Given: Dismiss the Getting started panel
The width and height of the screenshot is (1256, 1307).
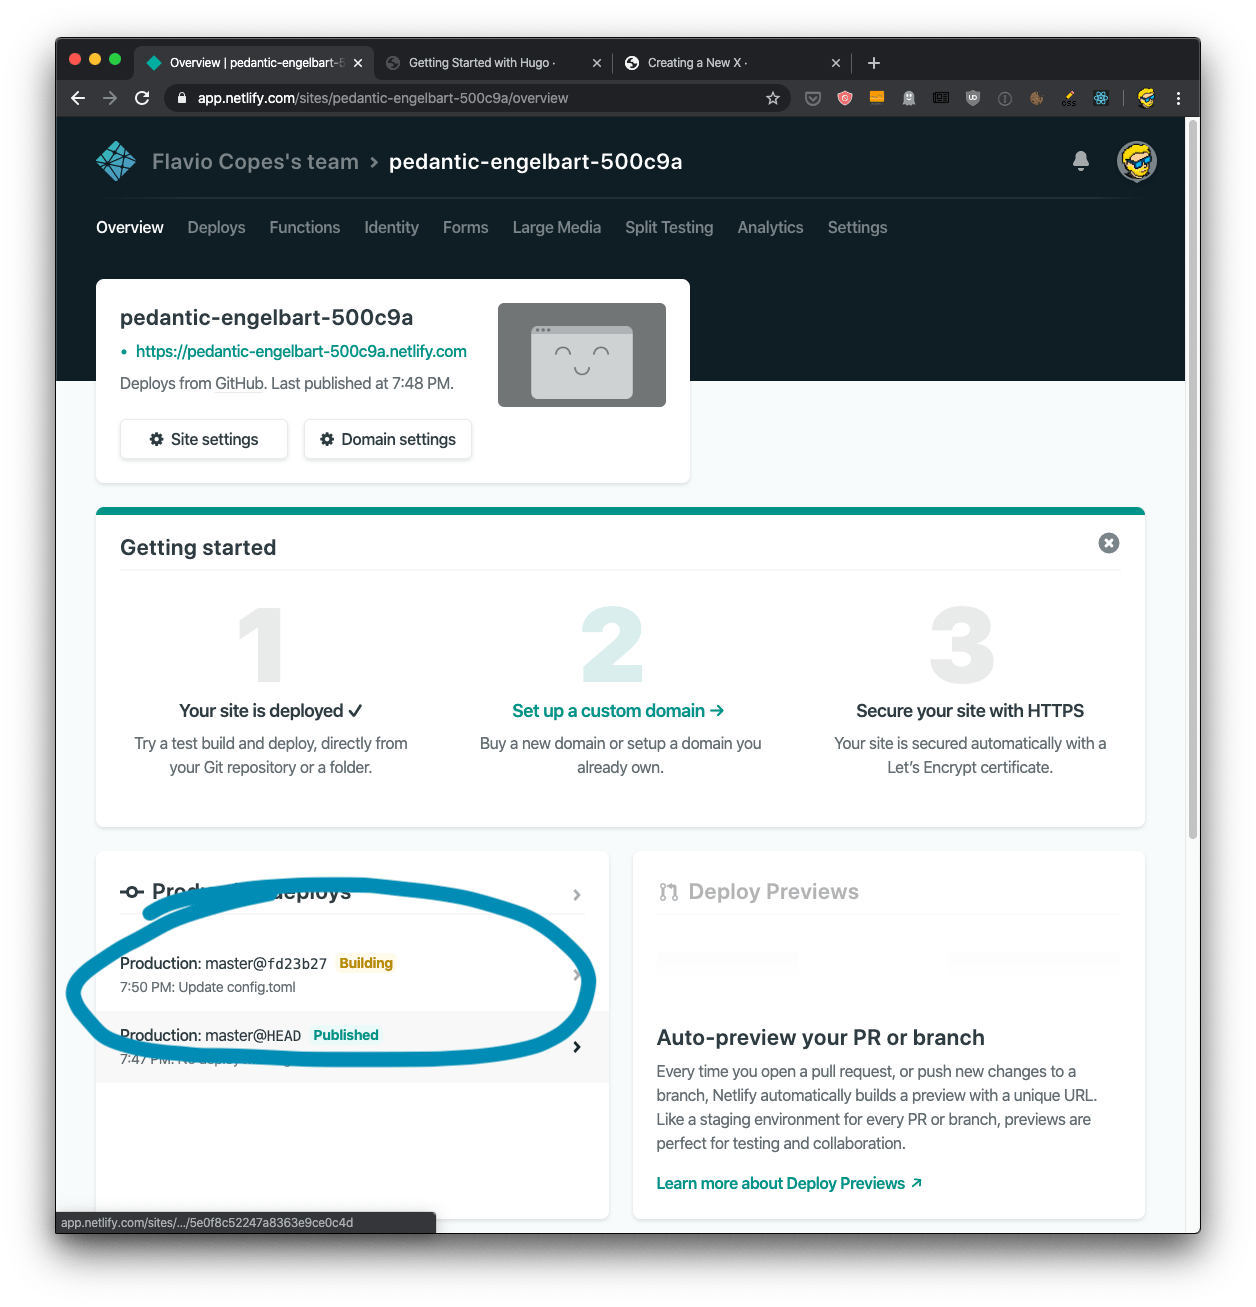Looking at the screenshot, I should [x=1108, y=543].
